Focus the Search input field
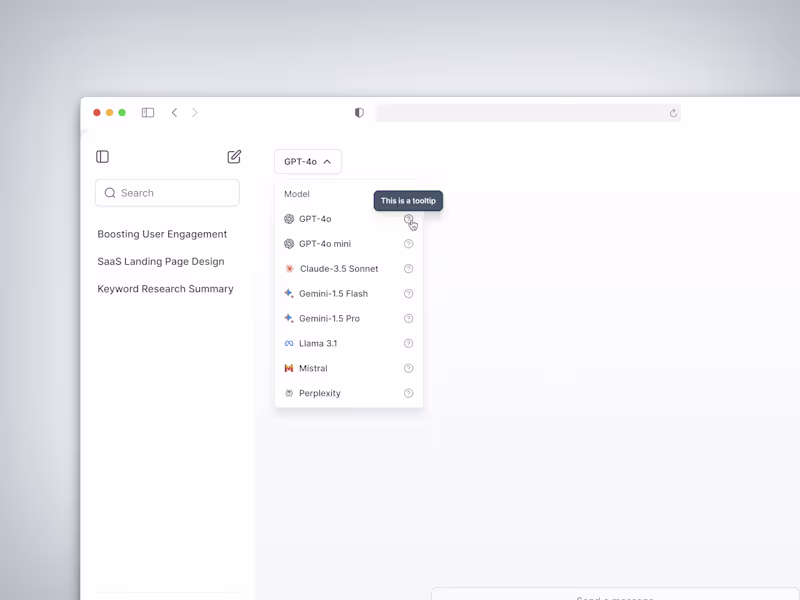The width and height of the screenshot is (800, 600). [167, 193]
